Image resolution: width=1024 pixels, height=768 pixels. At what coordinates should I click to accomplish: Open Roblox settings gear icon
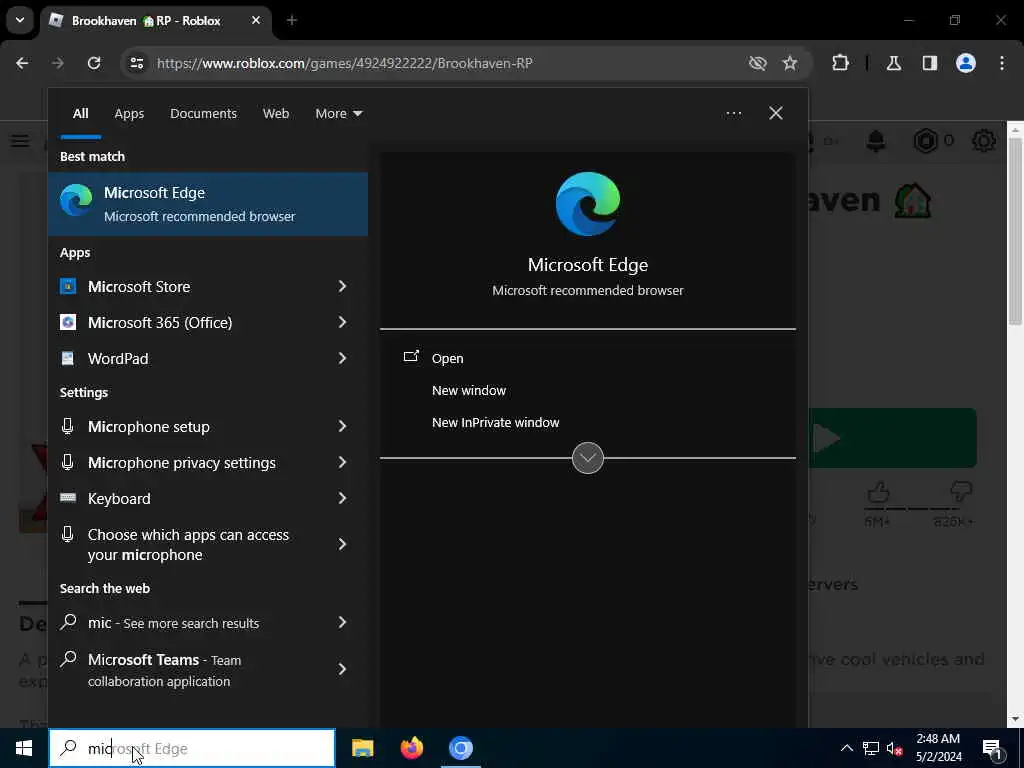tap(984, 140)
